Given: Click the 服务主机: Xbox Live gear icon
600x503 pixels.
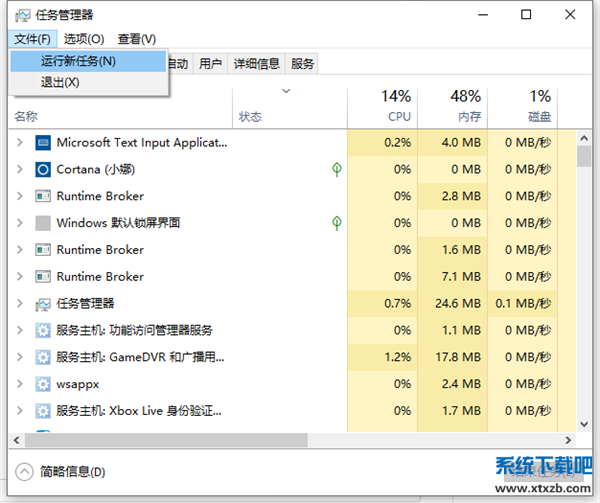Looking at the screenshot, I should (x=43, y=411).
